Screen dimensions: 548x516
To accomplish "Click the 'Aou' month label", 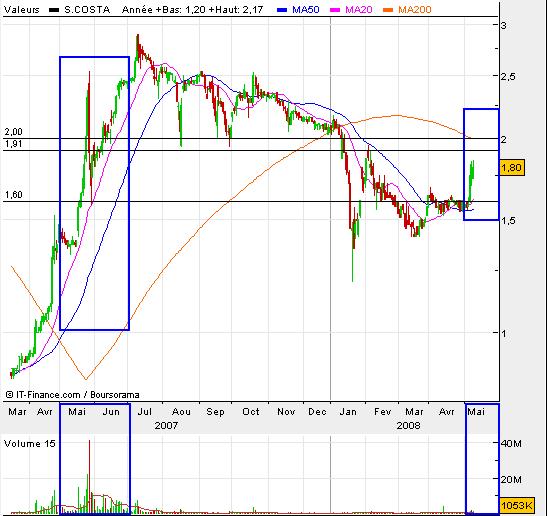I will point(181,412).
